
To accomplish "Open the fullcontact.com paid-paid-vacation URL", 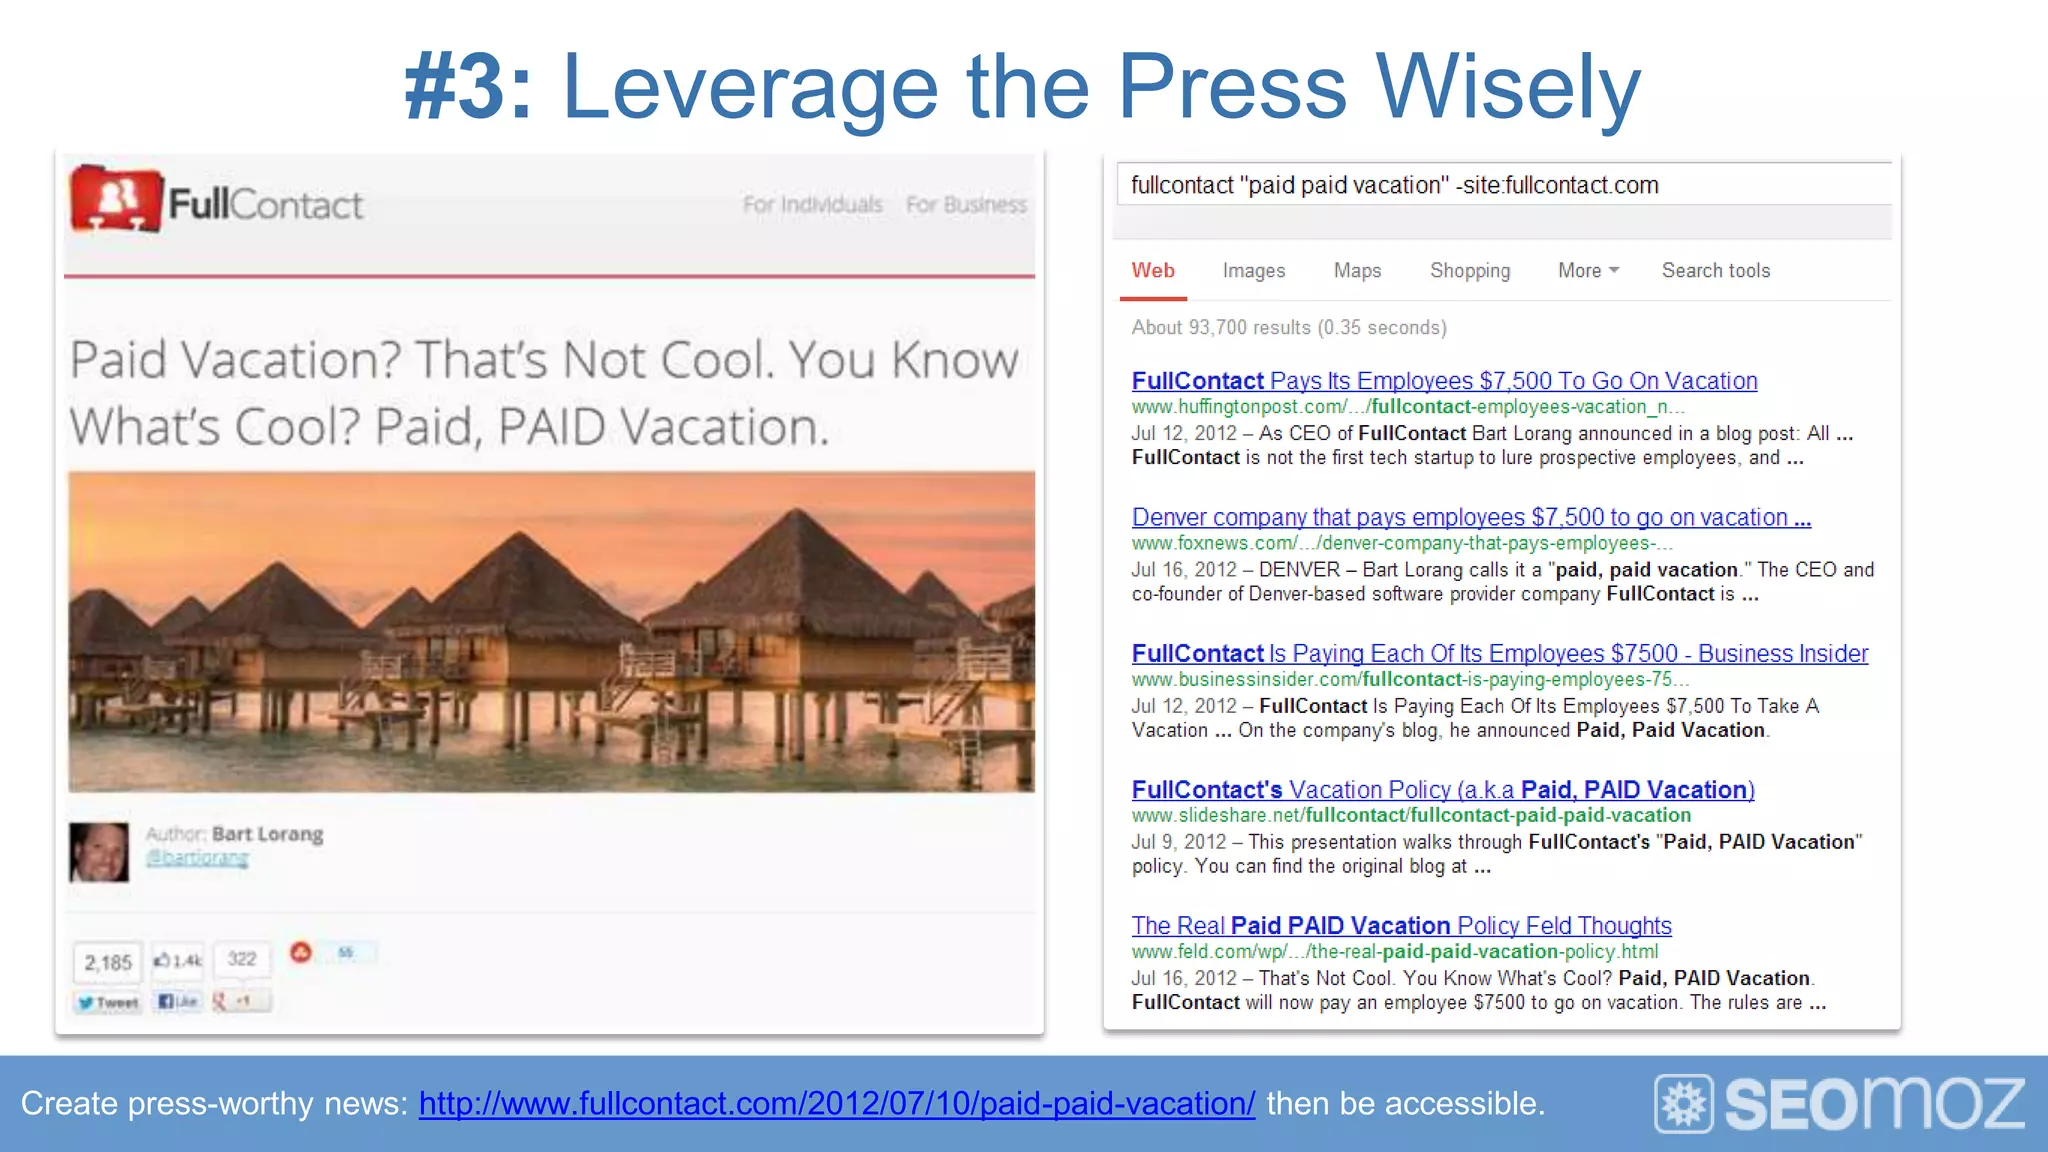I will pos(837,1104).
